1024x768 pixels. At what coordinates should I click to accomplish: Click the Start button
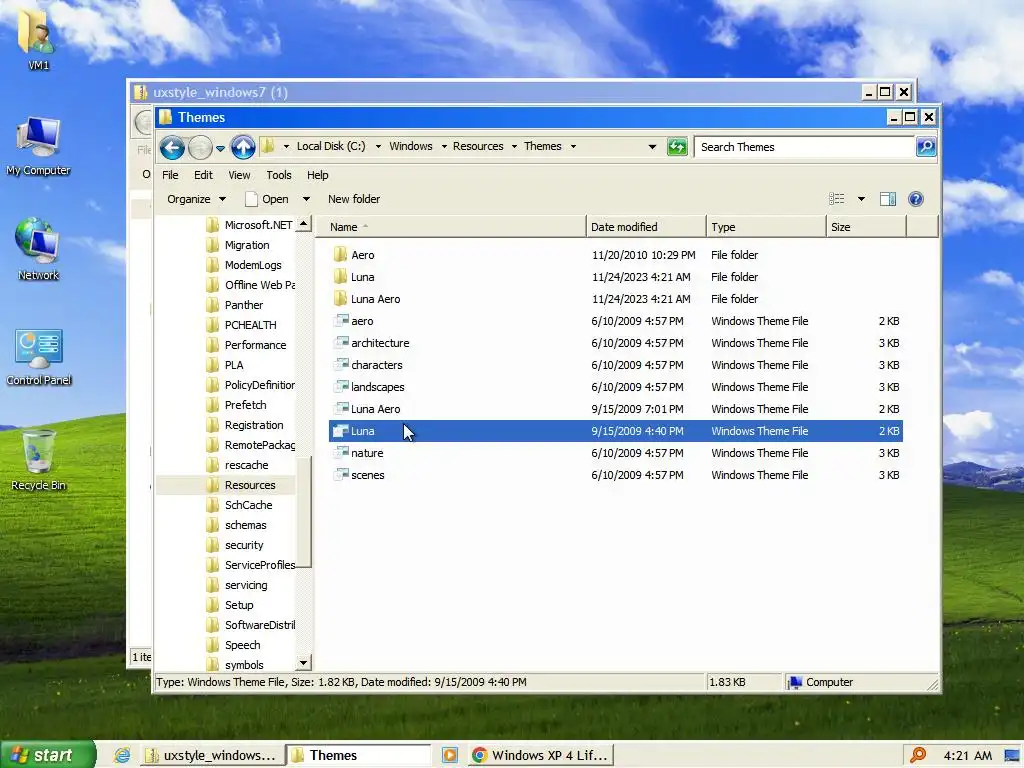tap(48, 755)
